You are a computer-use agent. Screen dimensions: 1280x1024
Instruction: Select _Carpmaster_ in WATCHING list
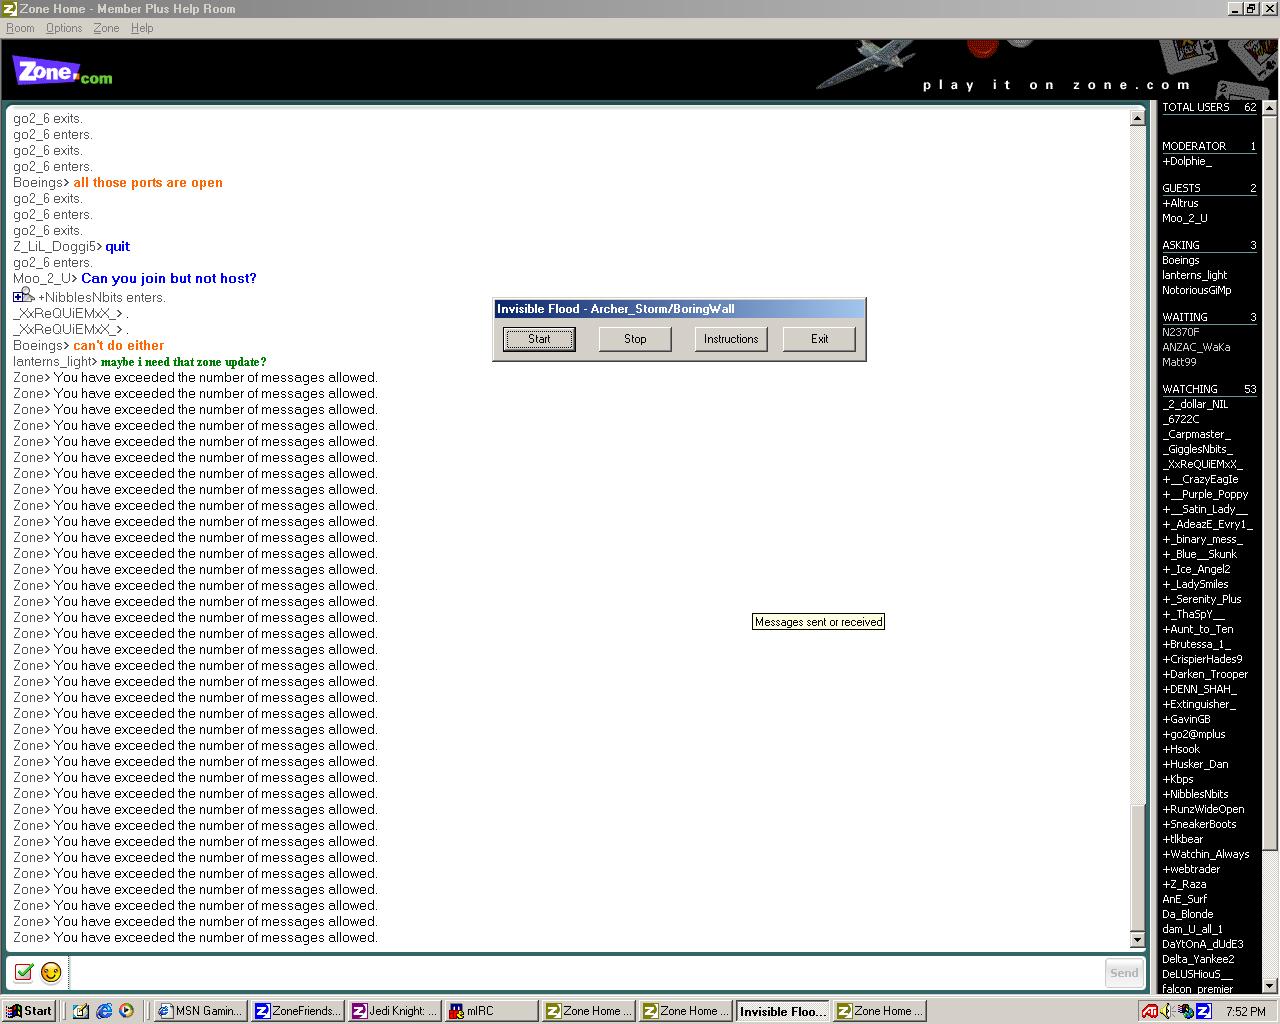point(1197,434)
